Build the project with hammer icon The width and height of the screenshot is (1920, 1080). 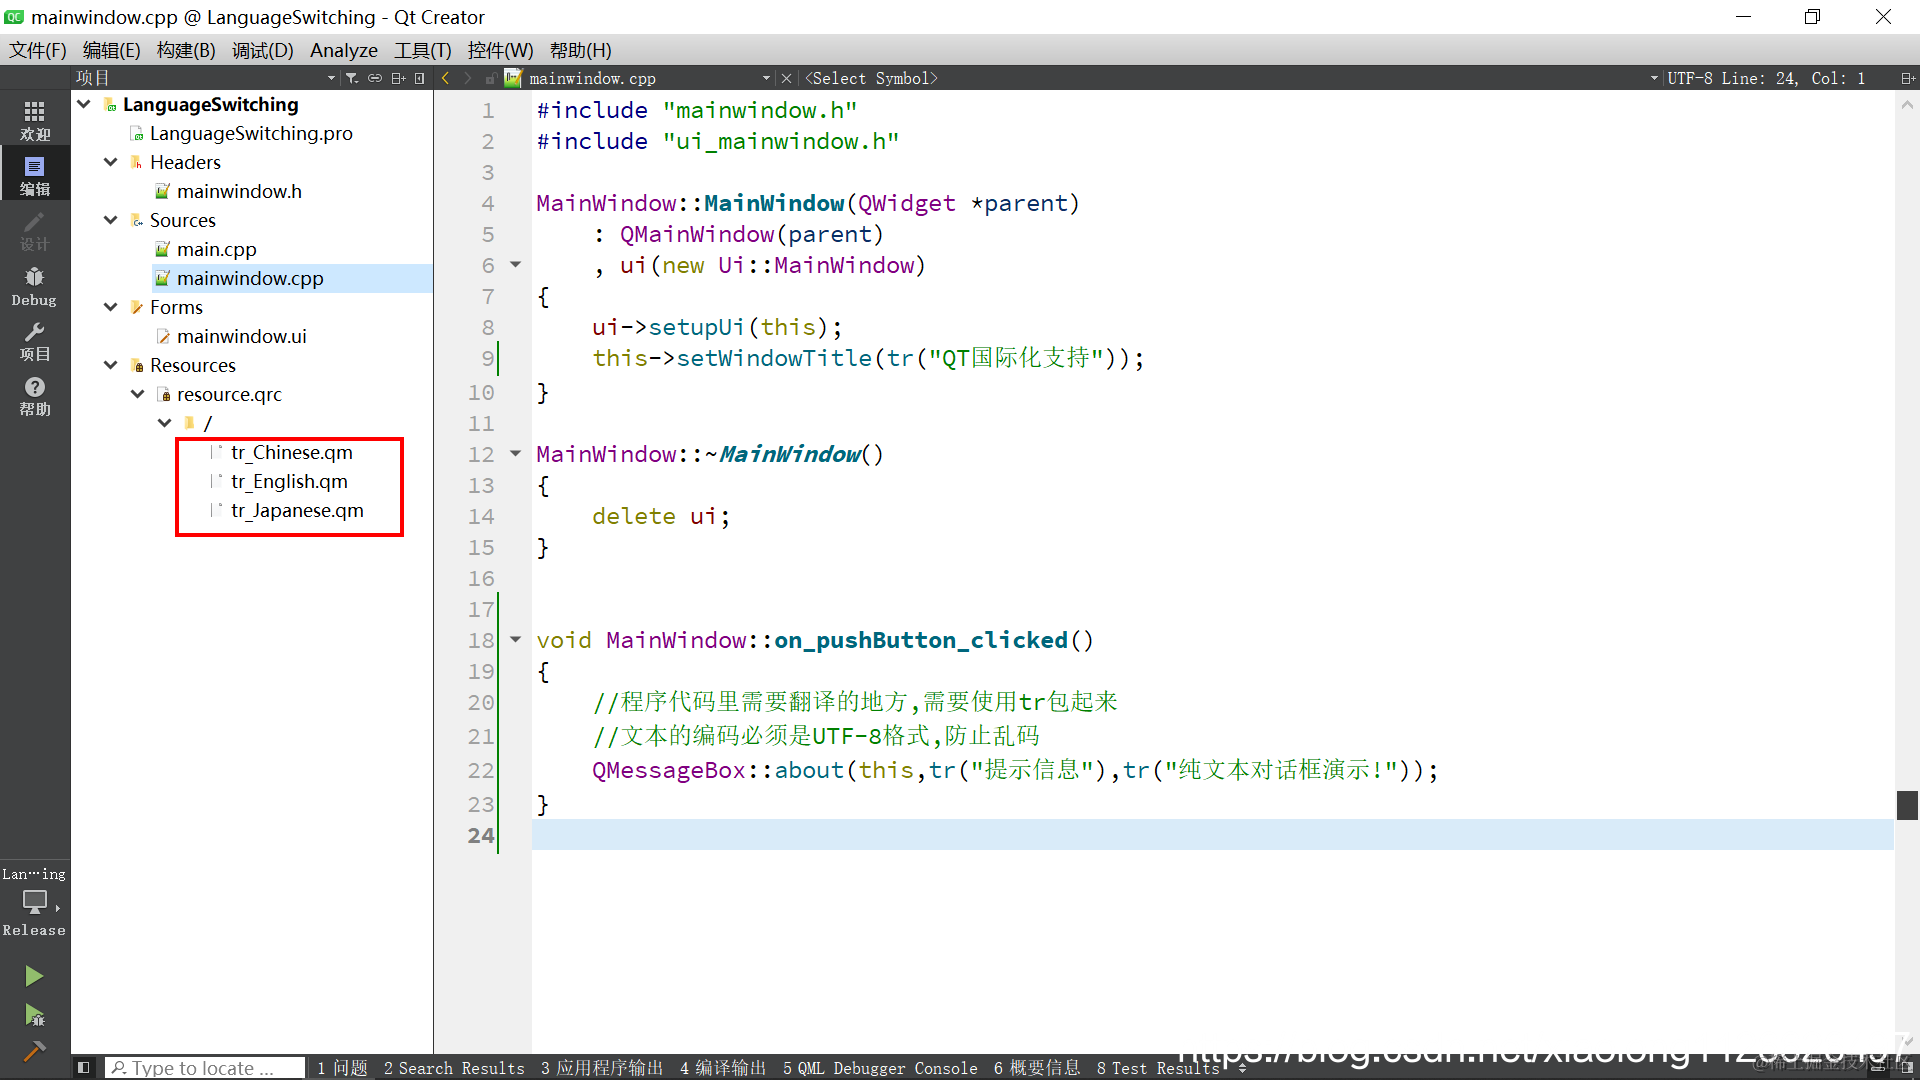pos(34,1051)
